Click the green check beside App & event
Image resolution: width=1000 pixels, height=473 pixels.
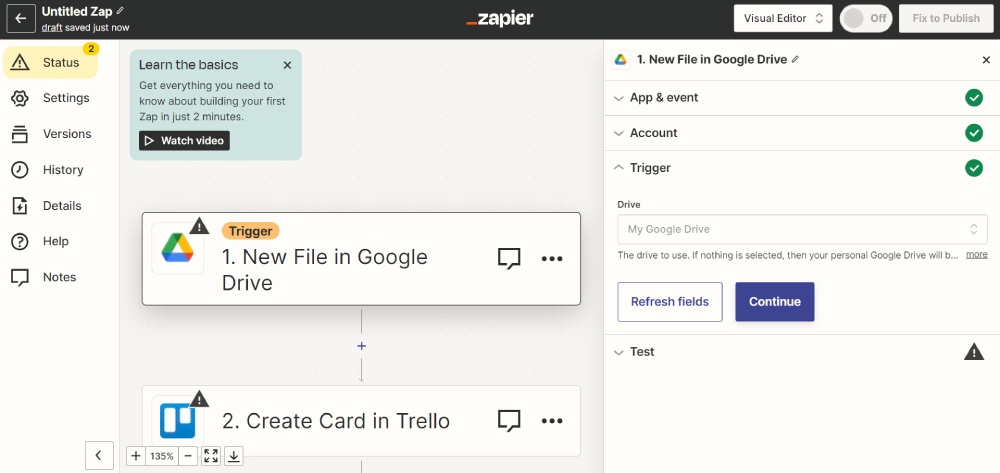click(974, 98)
